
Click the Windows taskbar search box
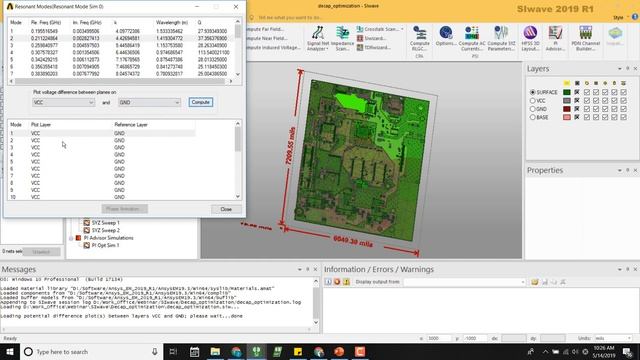tap(91, 351)
